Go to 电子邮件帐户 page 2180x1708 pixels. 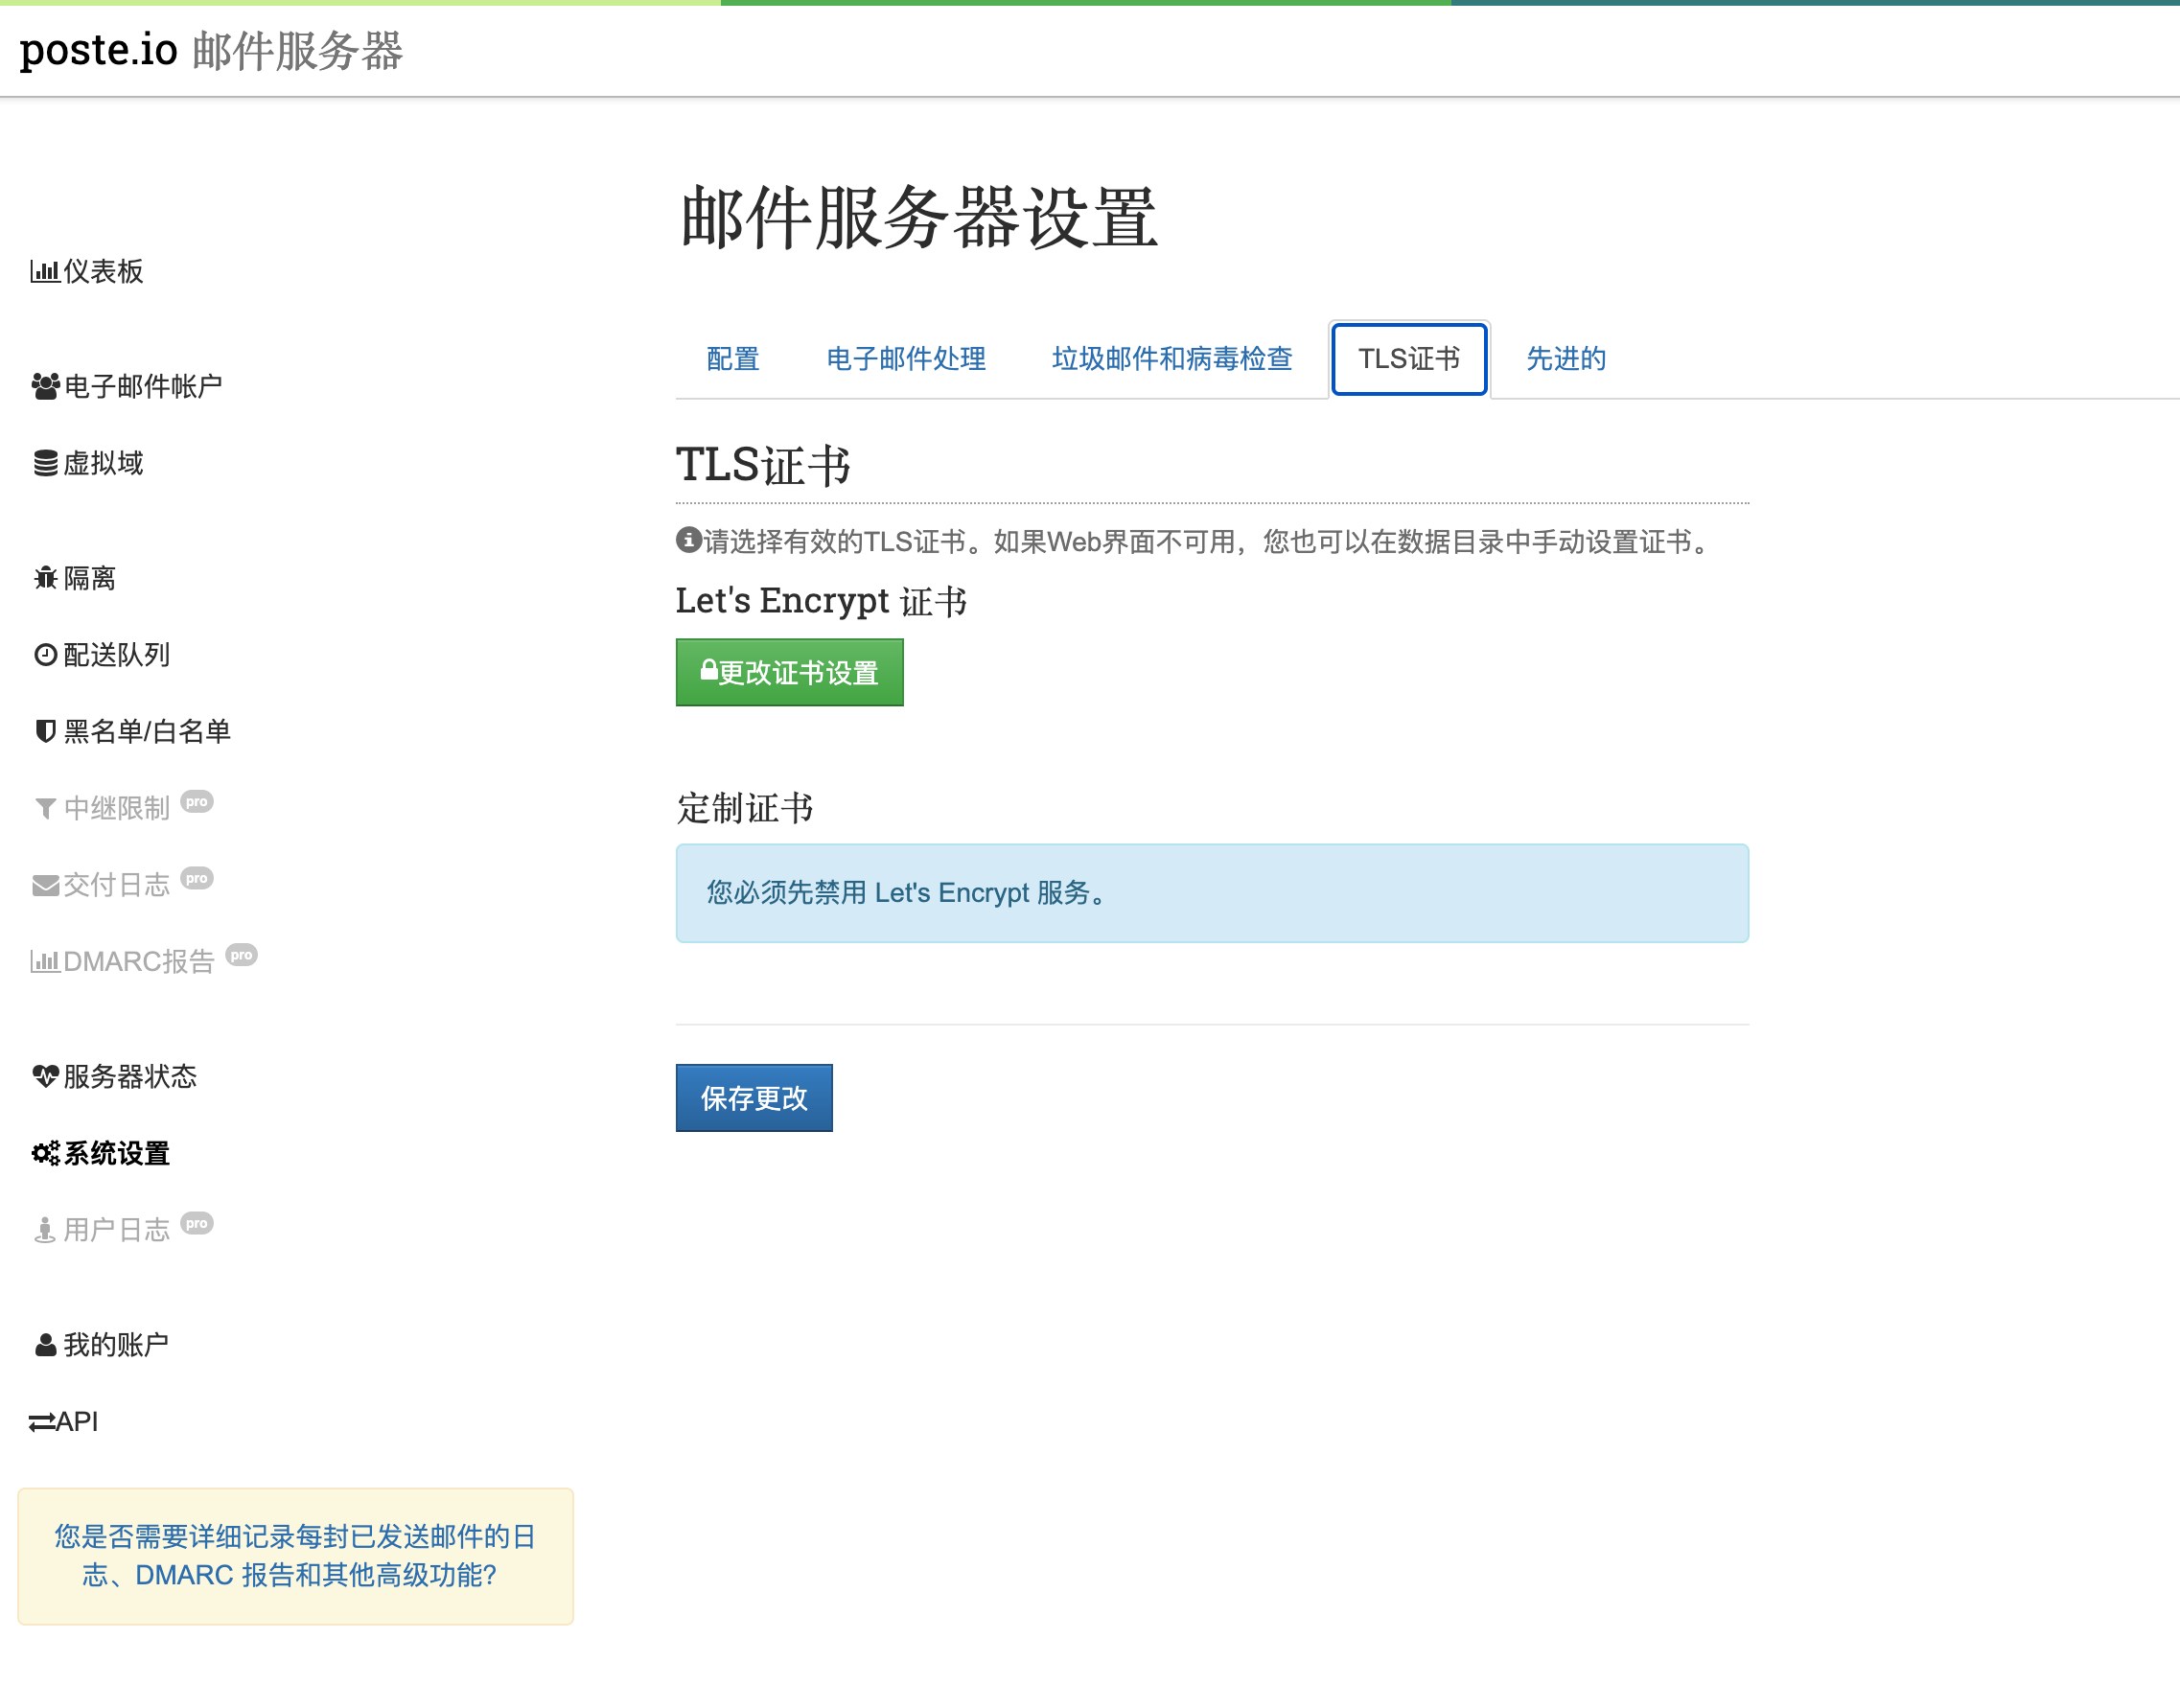pos(127,387)
